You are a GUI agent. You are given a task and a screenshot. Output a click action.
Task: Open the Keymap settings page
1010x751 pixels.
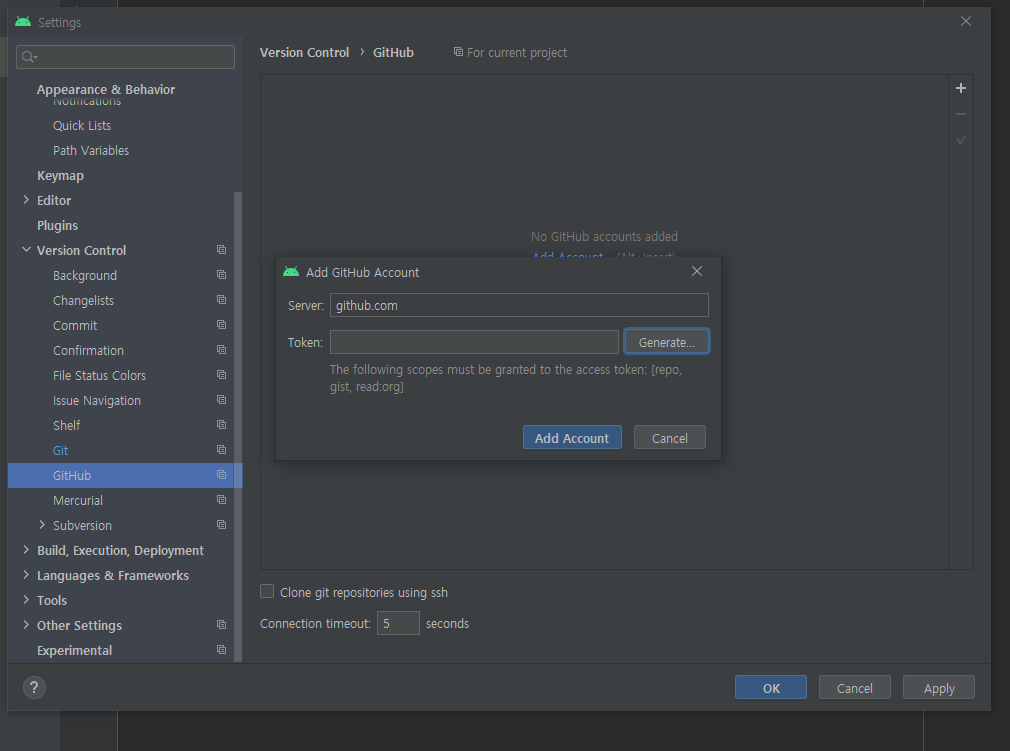pos(61,176)
